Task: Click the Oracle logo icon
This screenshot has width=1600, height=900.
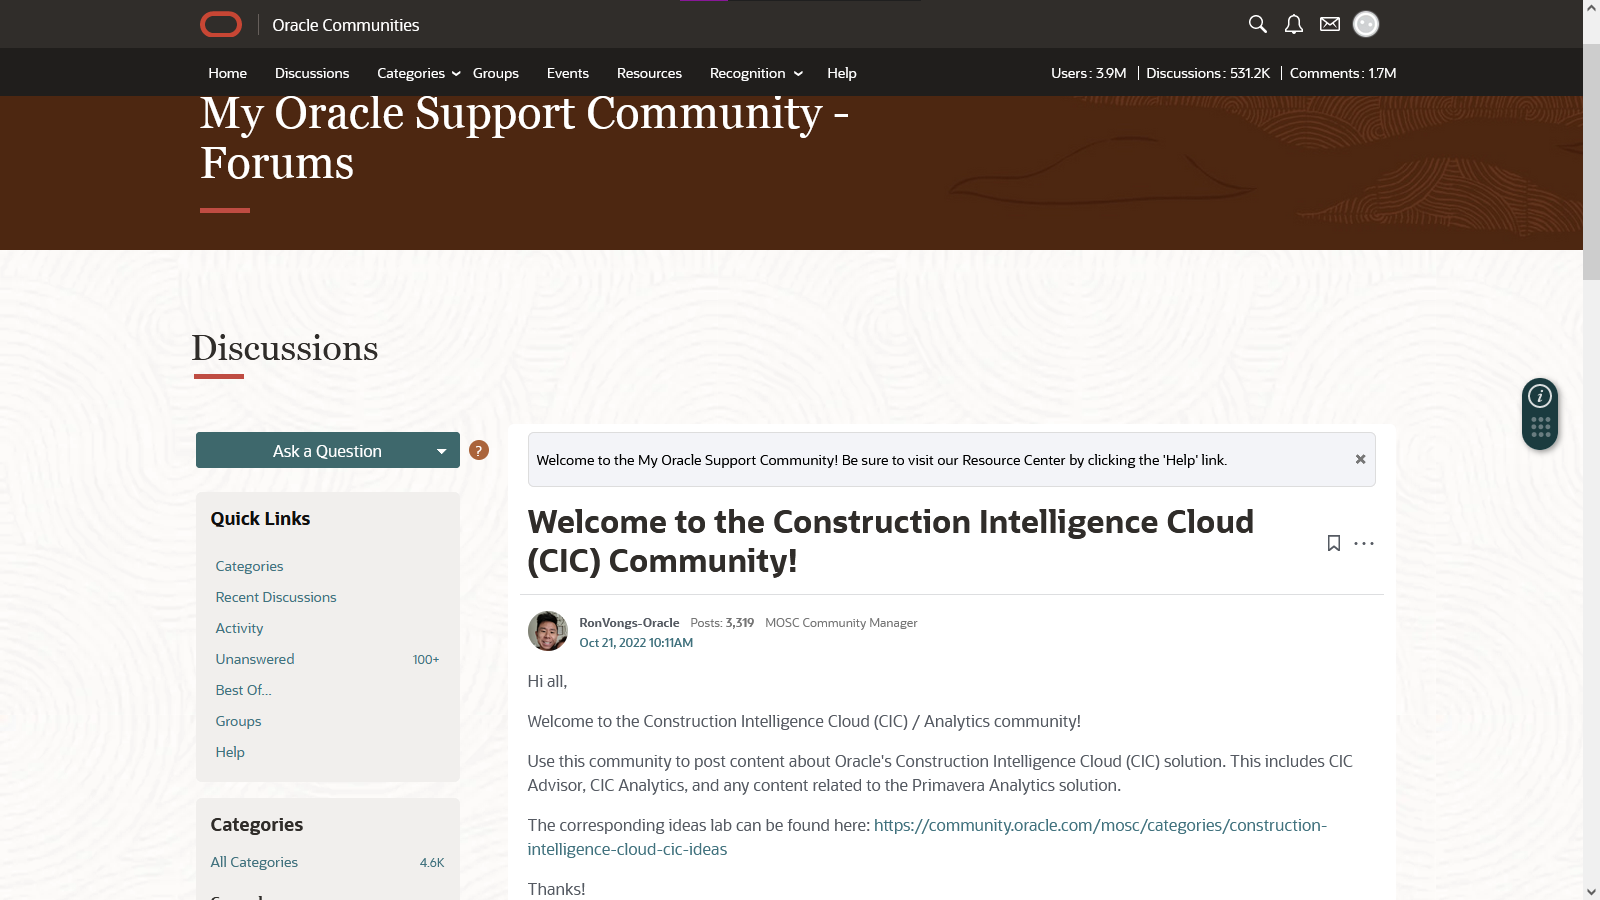Action: (x=221, y=24)
